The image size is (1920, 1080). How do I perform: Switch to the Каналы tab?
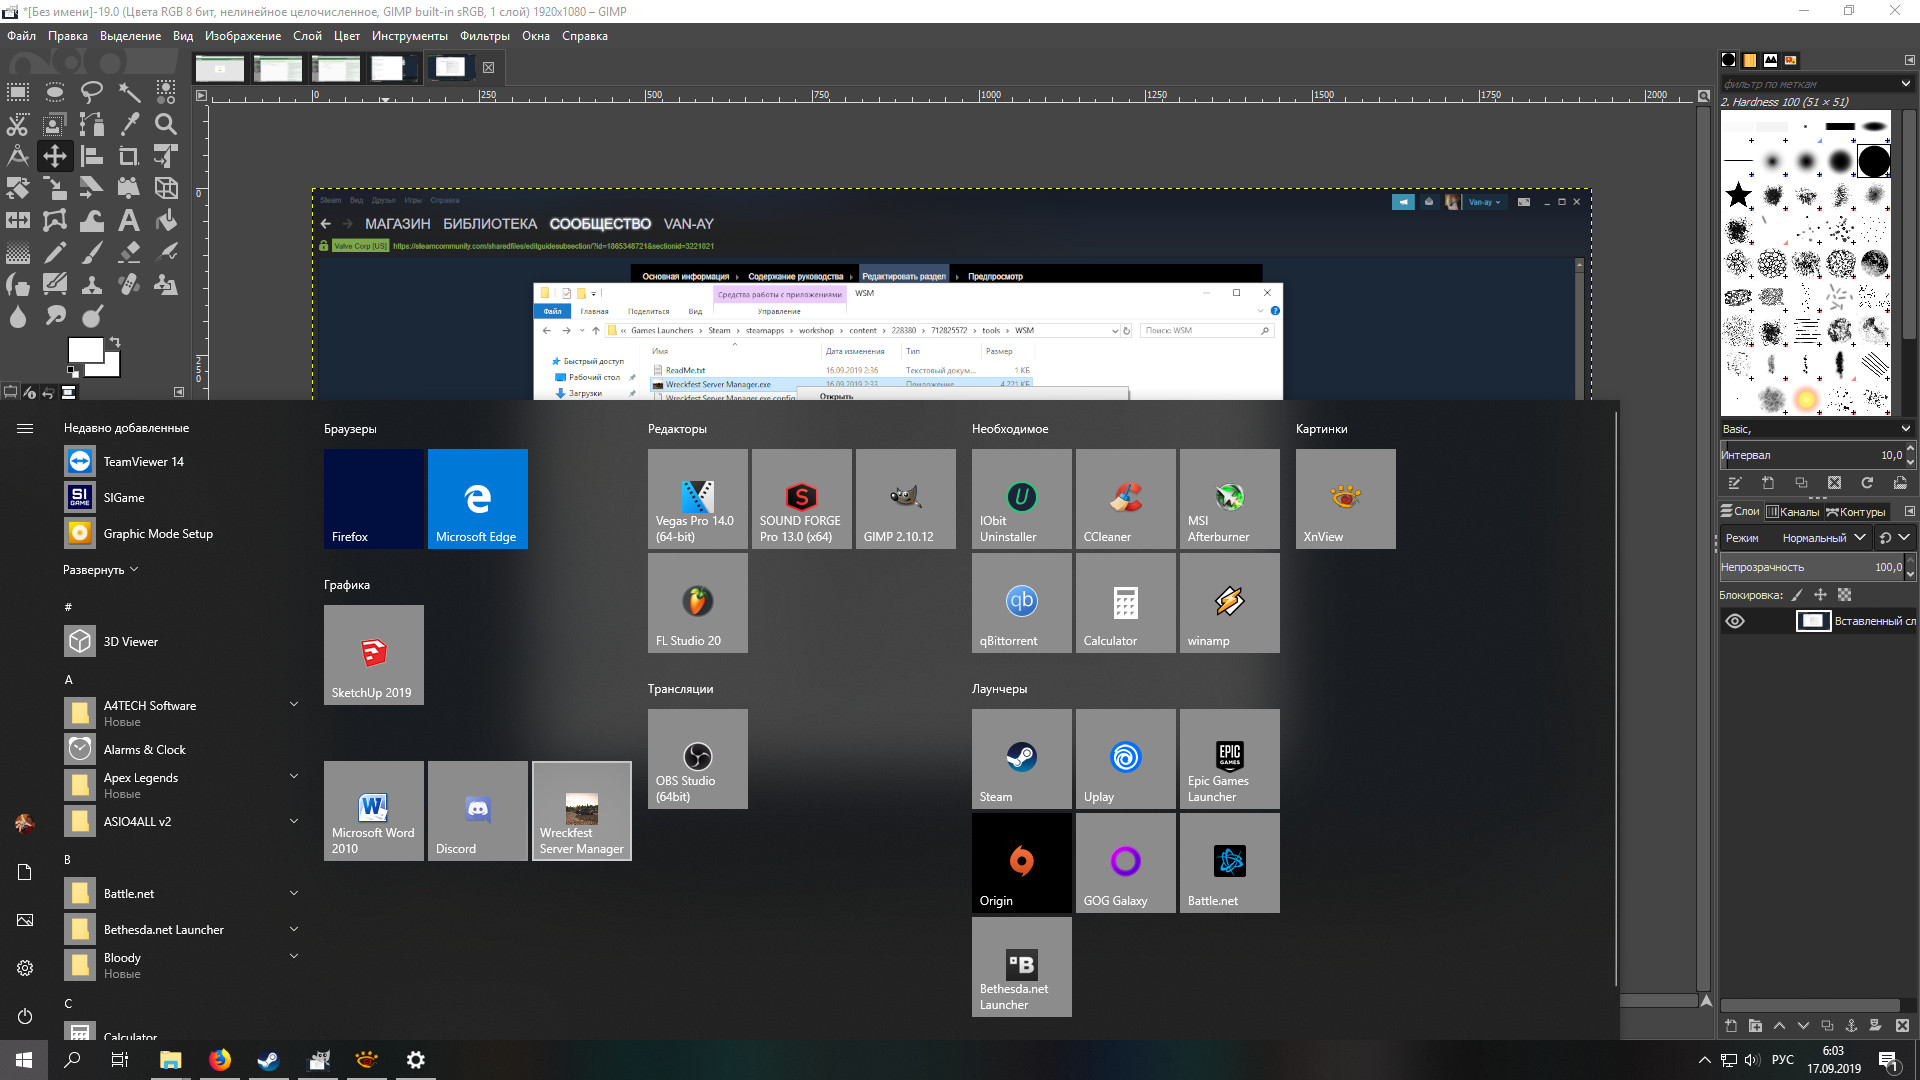1793,512
